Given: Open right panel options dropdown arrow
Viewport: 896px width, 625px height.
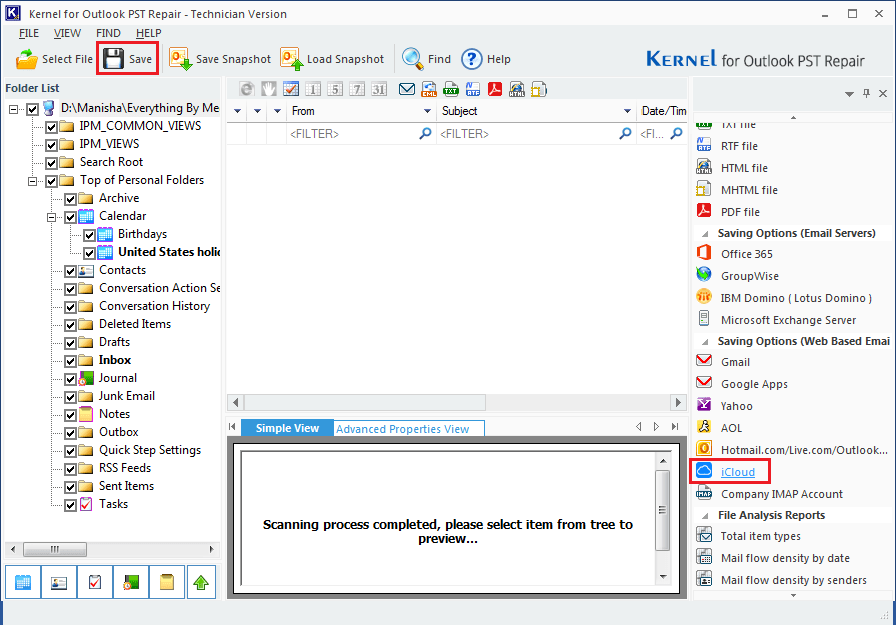Looking at the screenshot, I should 849,94.
